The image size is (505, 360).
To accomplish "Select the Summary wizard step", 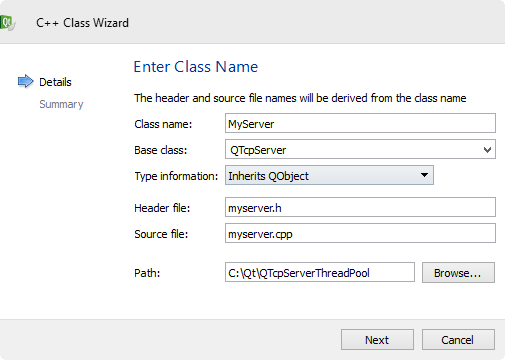I will click(61, 104).
